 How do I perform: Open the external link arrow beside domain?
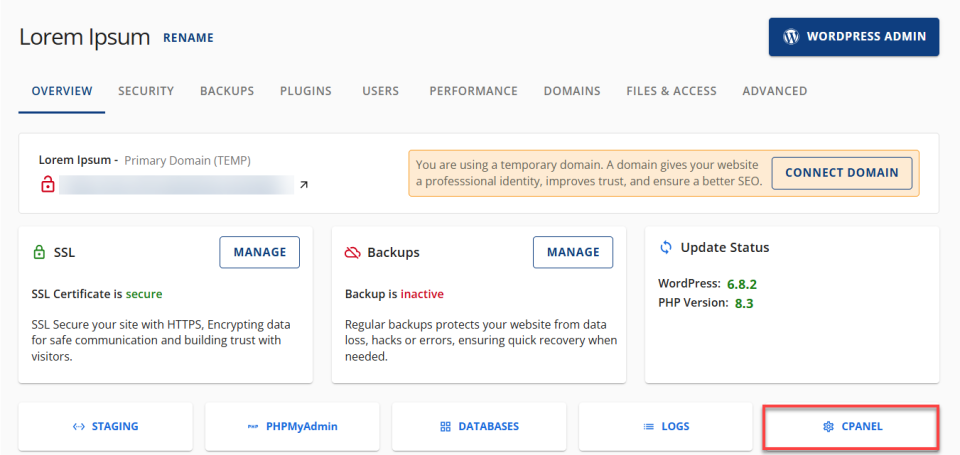coord(304,185)
